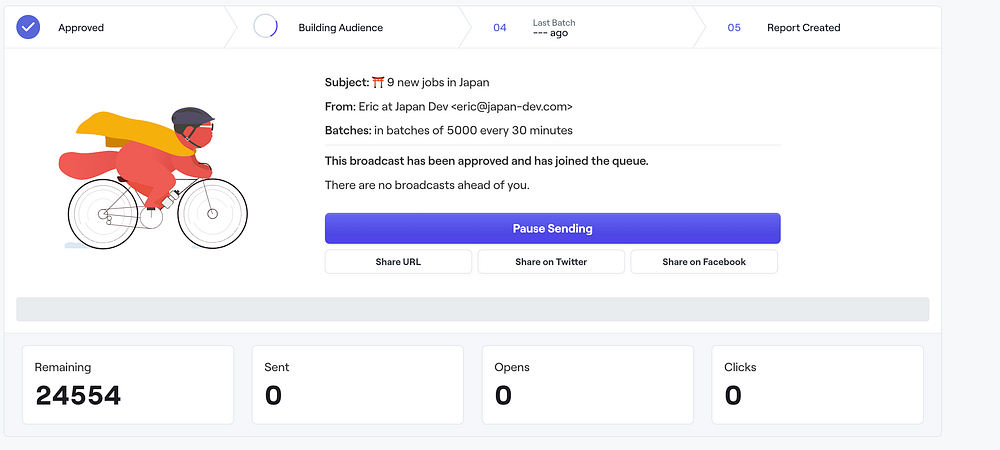Click the sender email address line

pos(449,106)
